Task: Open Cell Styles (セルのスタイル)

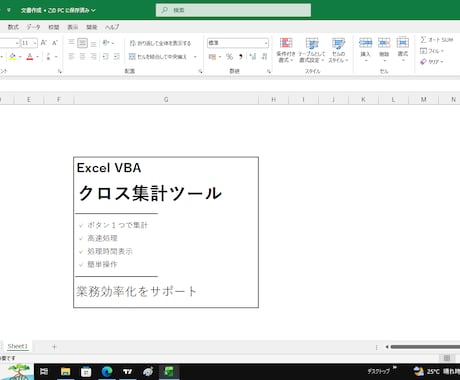Action: point(338,50)
